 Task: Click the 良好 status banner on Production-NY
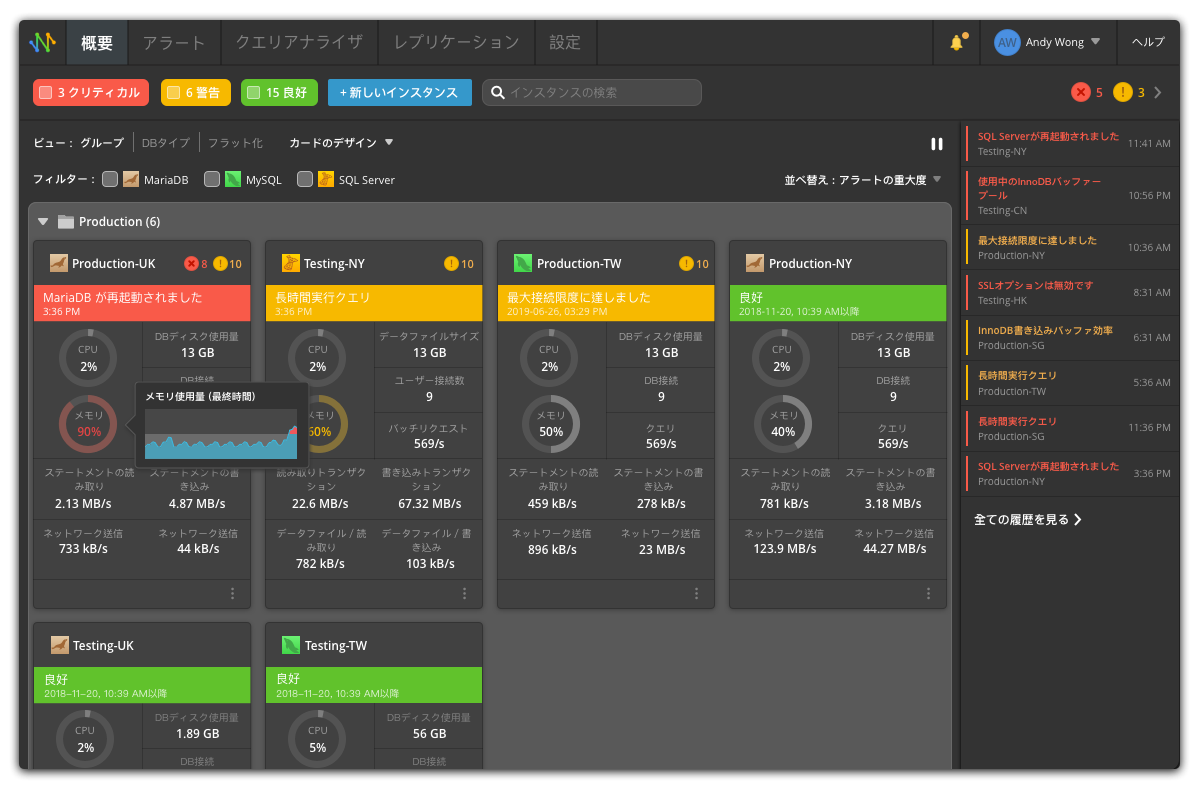click(x=838, y=303)
